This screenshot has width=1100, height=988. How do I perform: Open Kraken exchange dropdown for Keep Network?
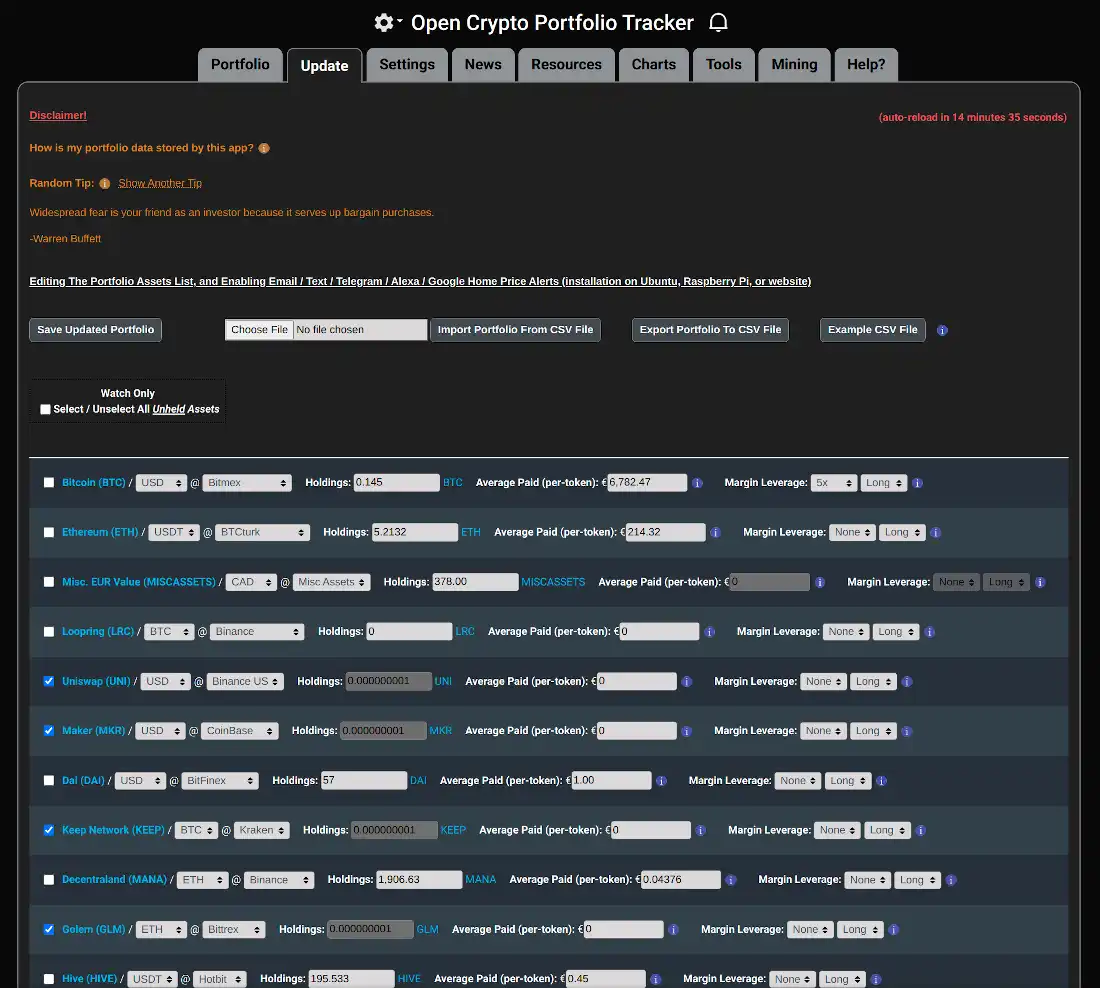262,830
